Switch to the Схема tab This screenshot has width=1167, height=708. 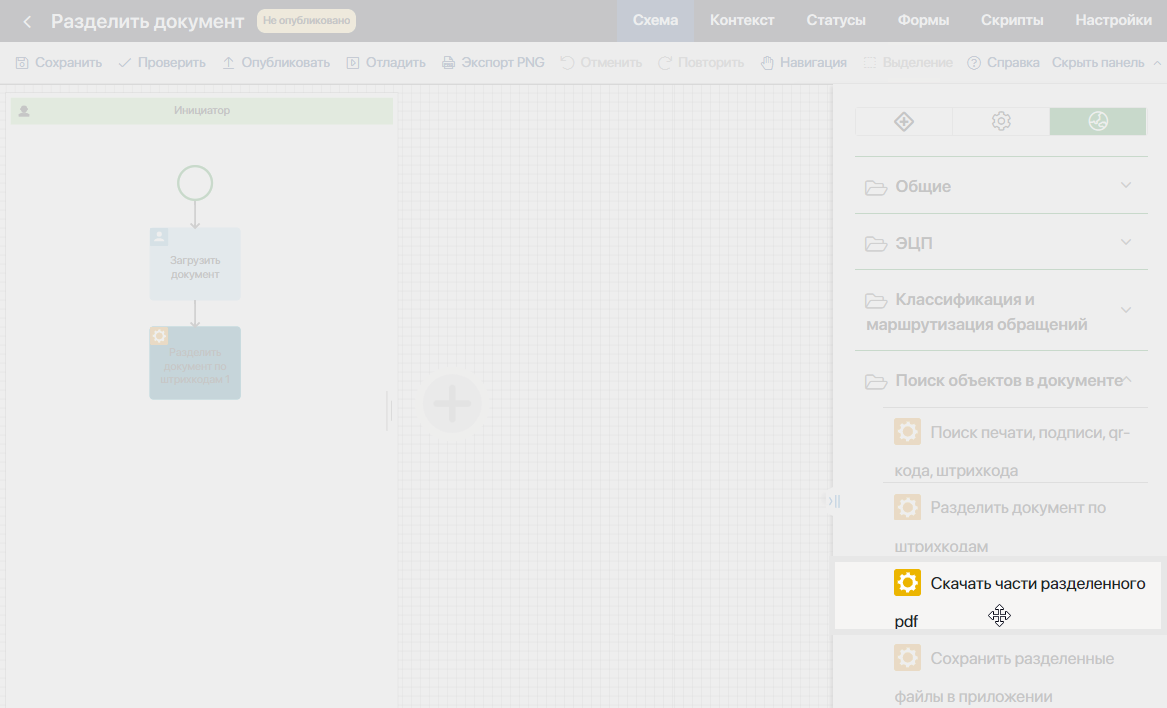coord(656,21)
